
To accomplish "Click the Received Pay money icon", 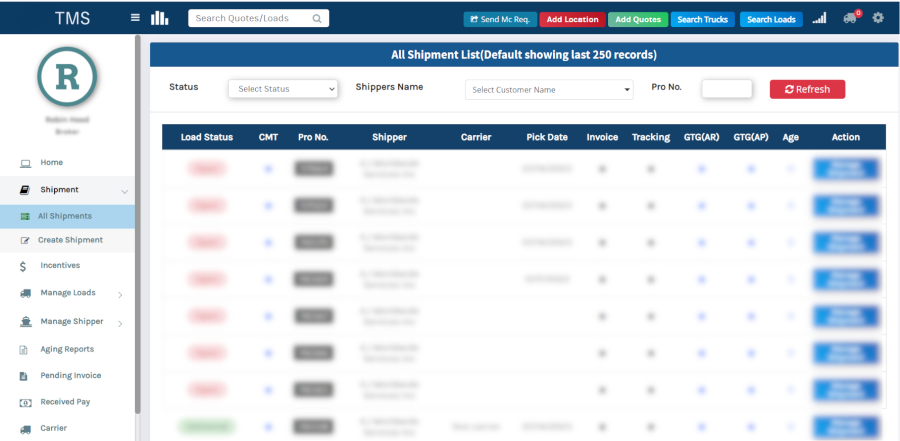I will [x=24, y=402].
